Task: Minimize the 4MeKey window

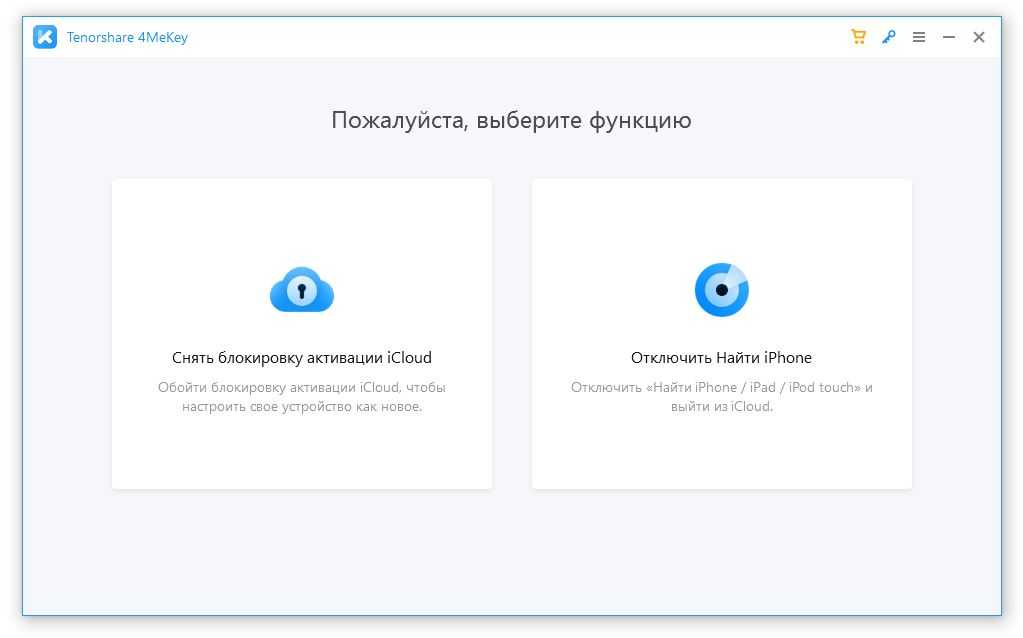Action: click(949, 37)
